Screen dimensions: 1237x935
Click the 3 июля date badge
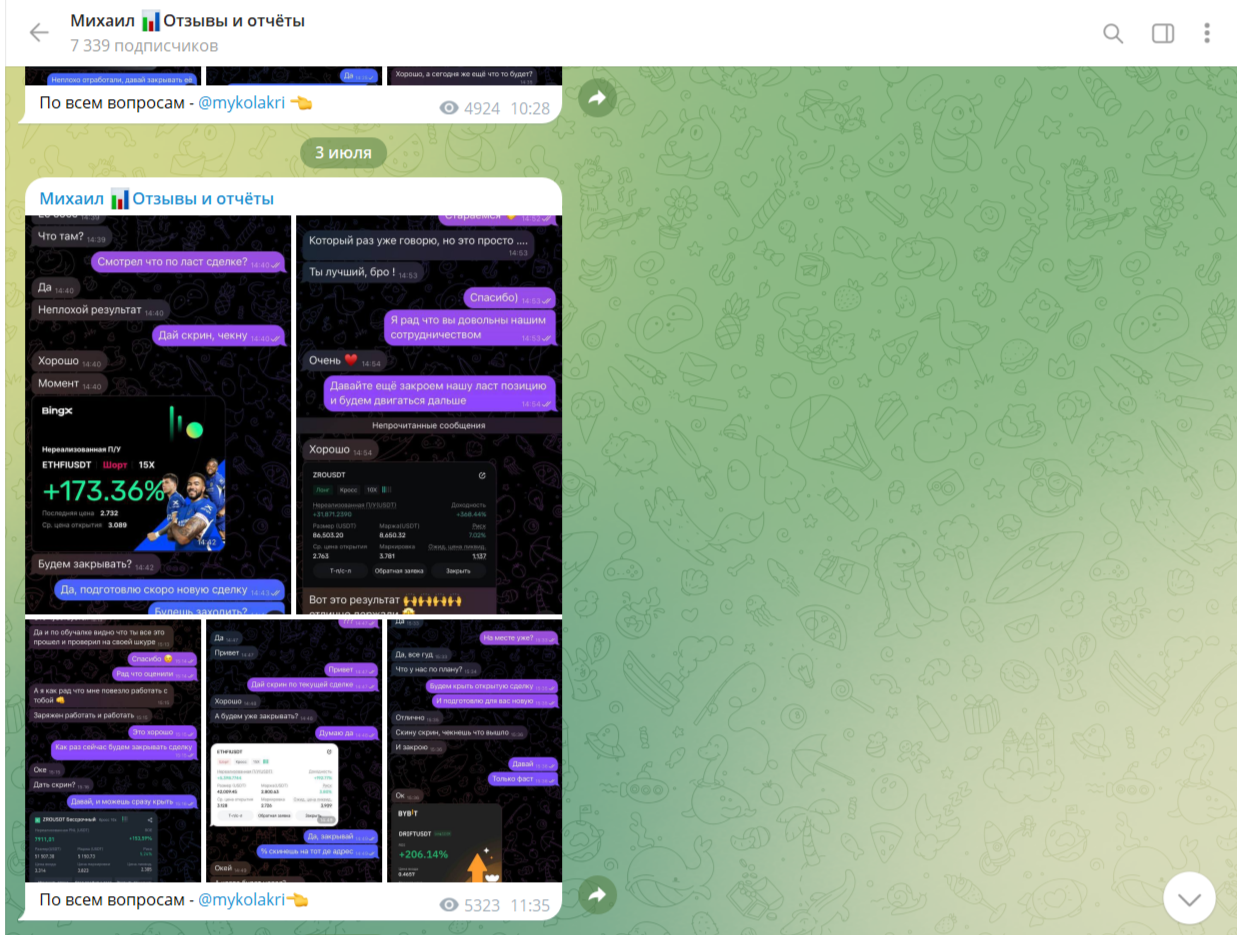(x=343, y=153)
